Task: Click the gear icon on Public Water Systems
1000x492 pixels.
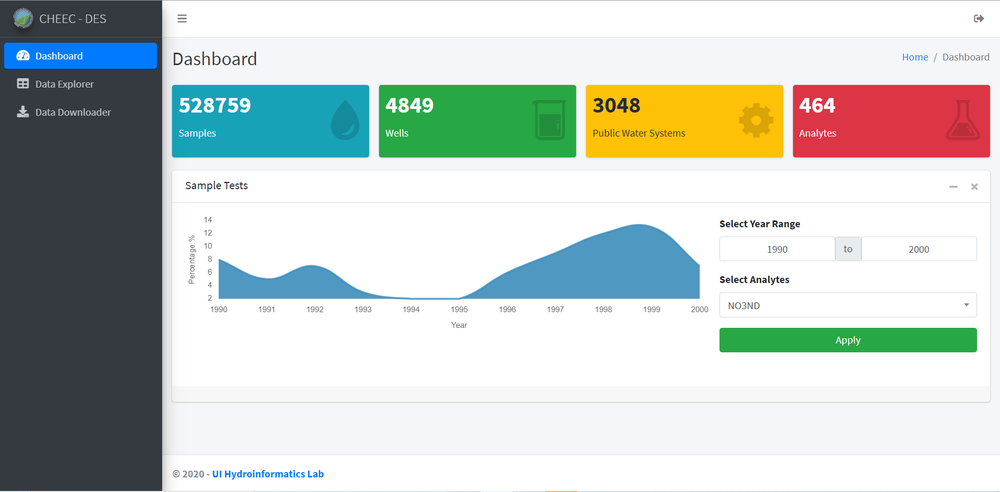Action: 756,120
